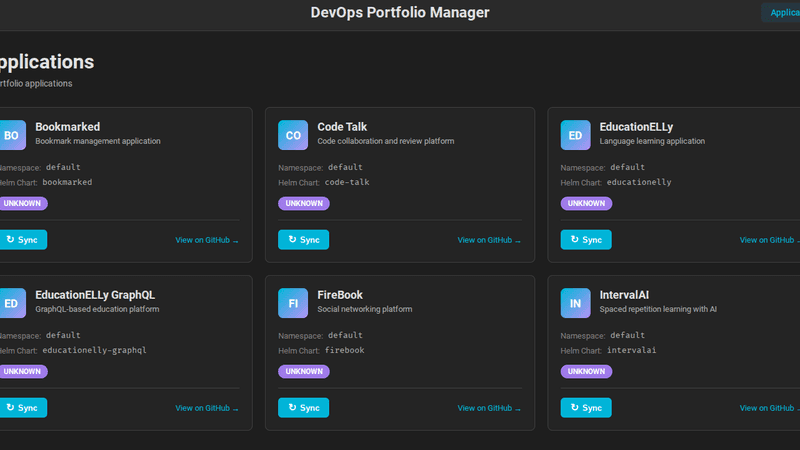Open View on GitHub for Bookmarked
This screenshot has height=450, width=800.
coord(207,240)
